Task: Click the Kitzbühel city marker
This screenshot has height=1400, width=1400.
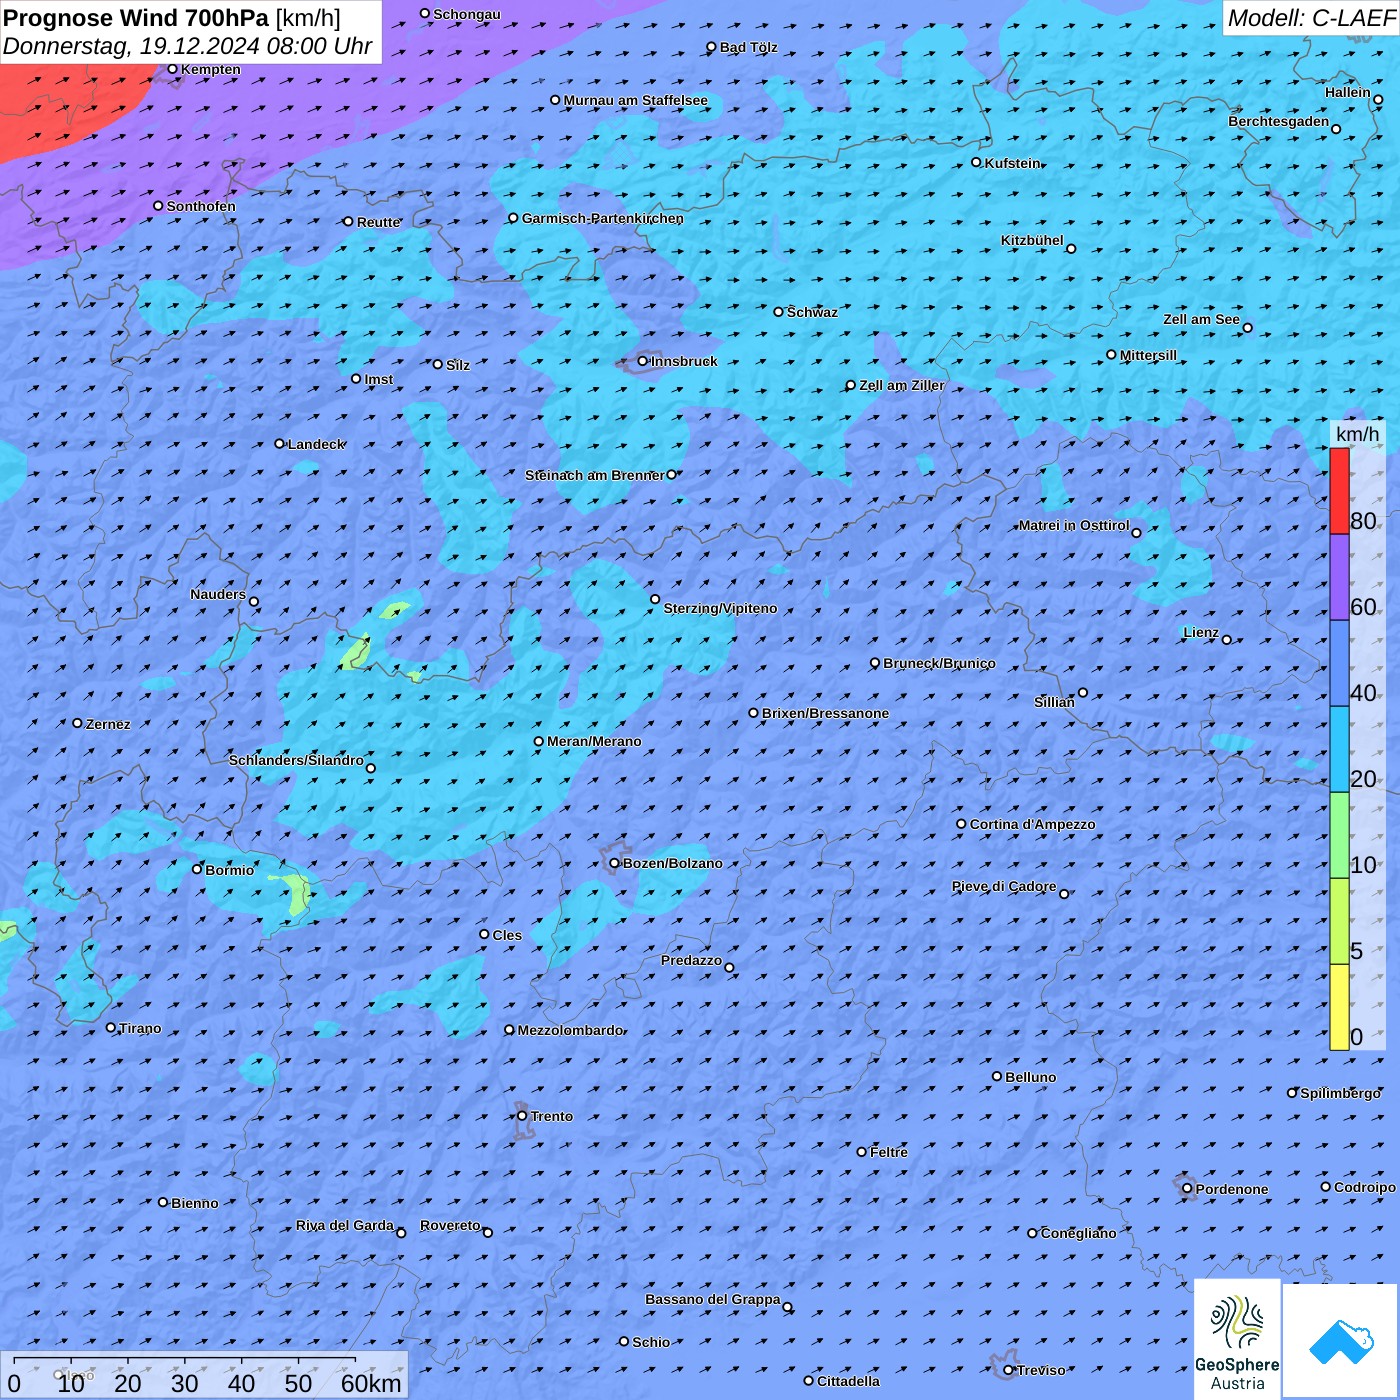Action: pos(1071,249)
